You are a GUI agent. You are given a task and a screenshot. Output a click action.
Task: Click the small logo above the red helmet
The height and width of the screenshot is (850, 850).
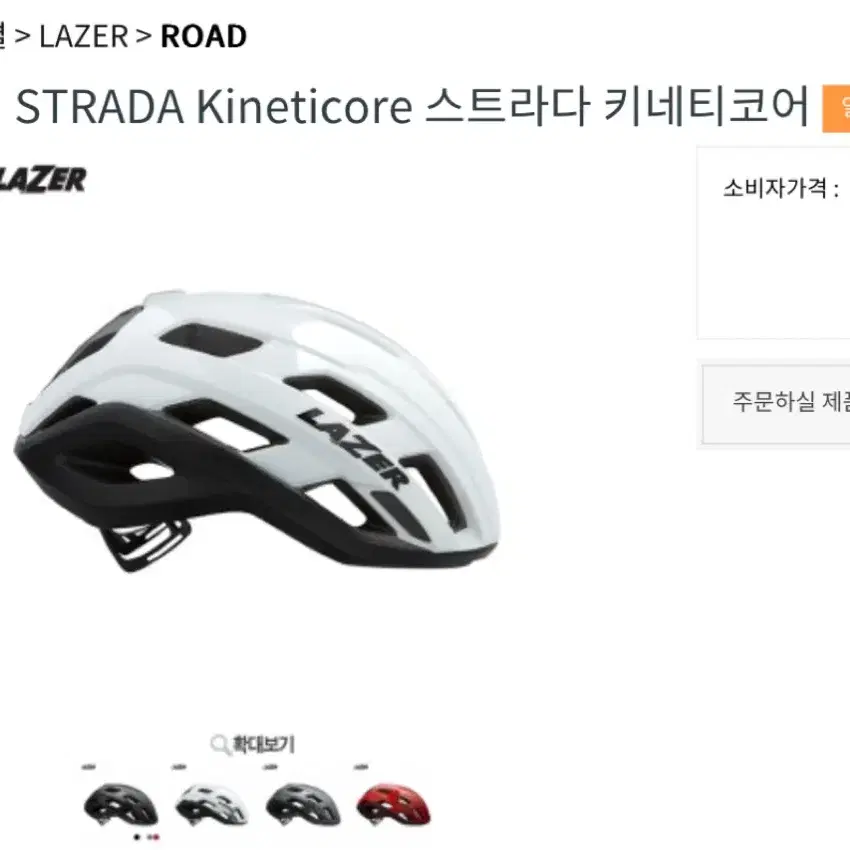coord(361,767)
